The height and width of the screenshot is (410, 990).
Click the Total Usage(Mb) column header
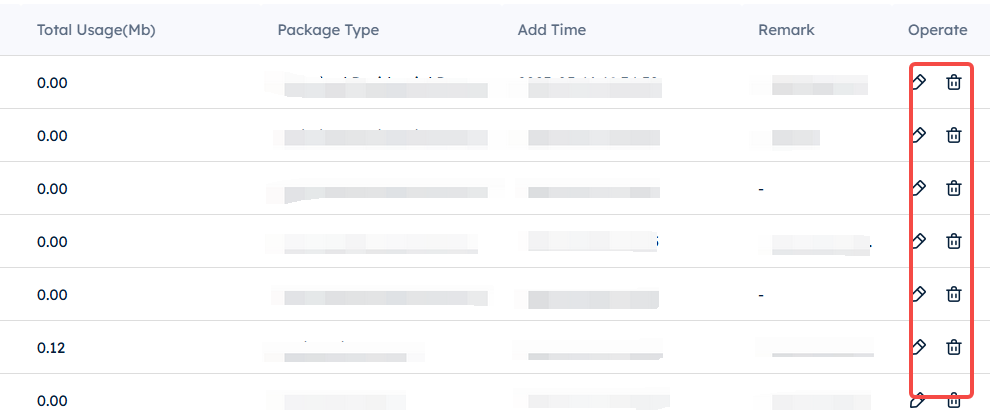[x=96, y=30]
